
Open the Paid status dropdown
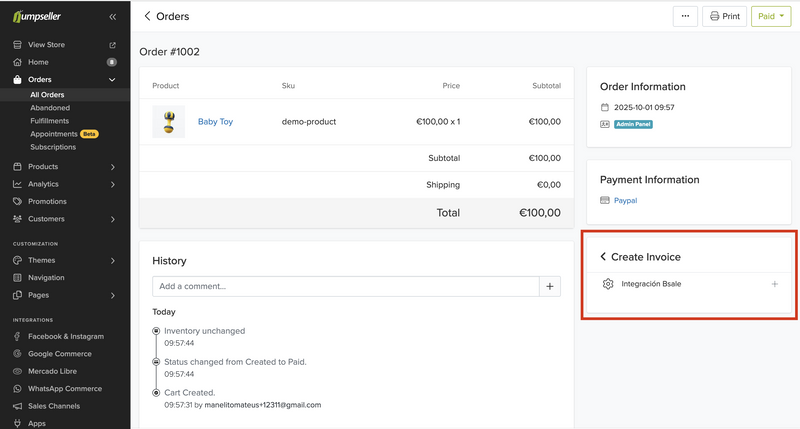pos(770,16)
